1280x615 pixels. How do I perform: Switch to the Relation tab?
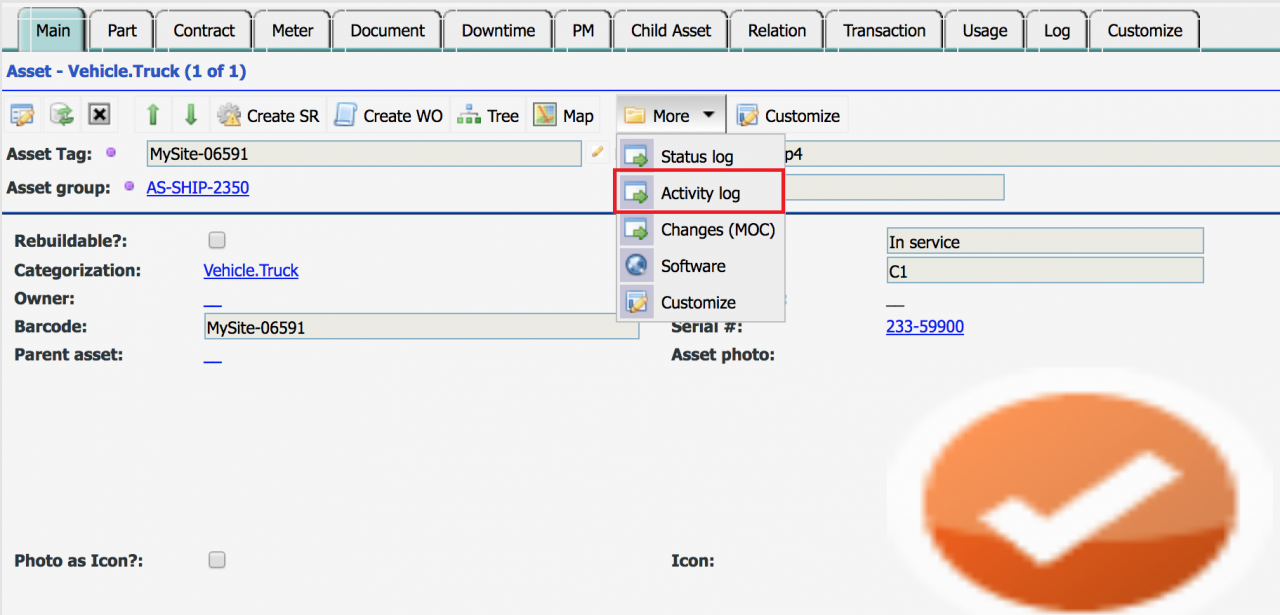pos(777,30)
